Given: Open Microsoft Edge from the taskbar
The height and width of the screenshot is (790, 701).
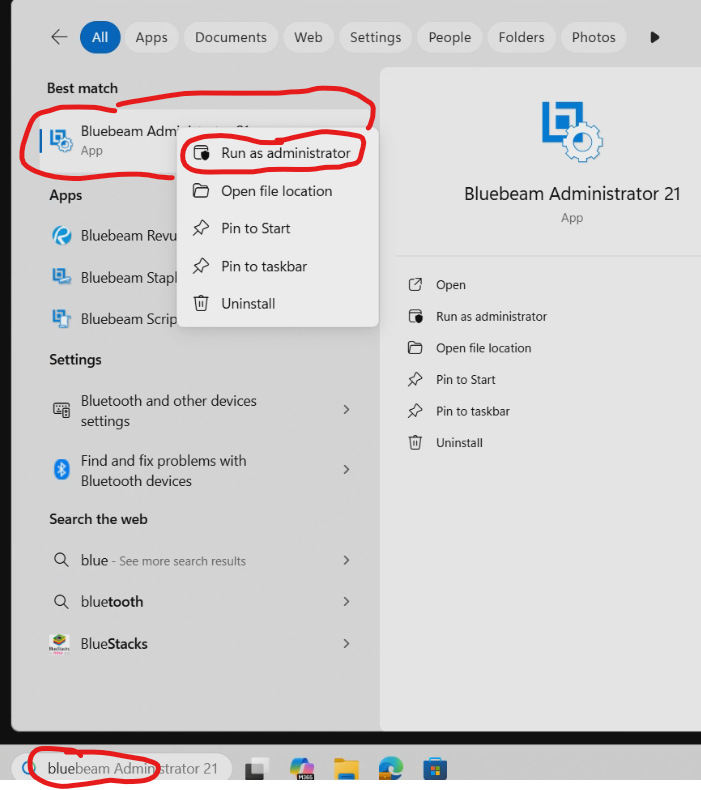Looking at the screenshot, I should (x=391, y=769).
